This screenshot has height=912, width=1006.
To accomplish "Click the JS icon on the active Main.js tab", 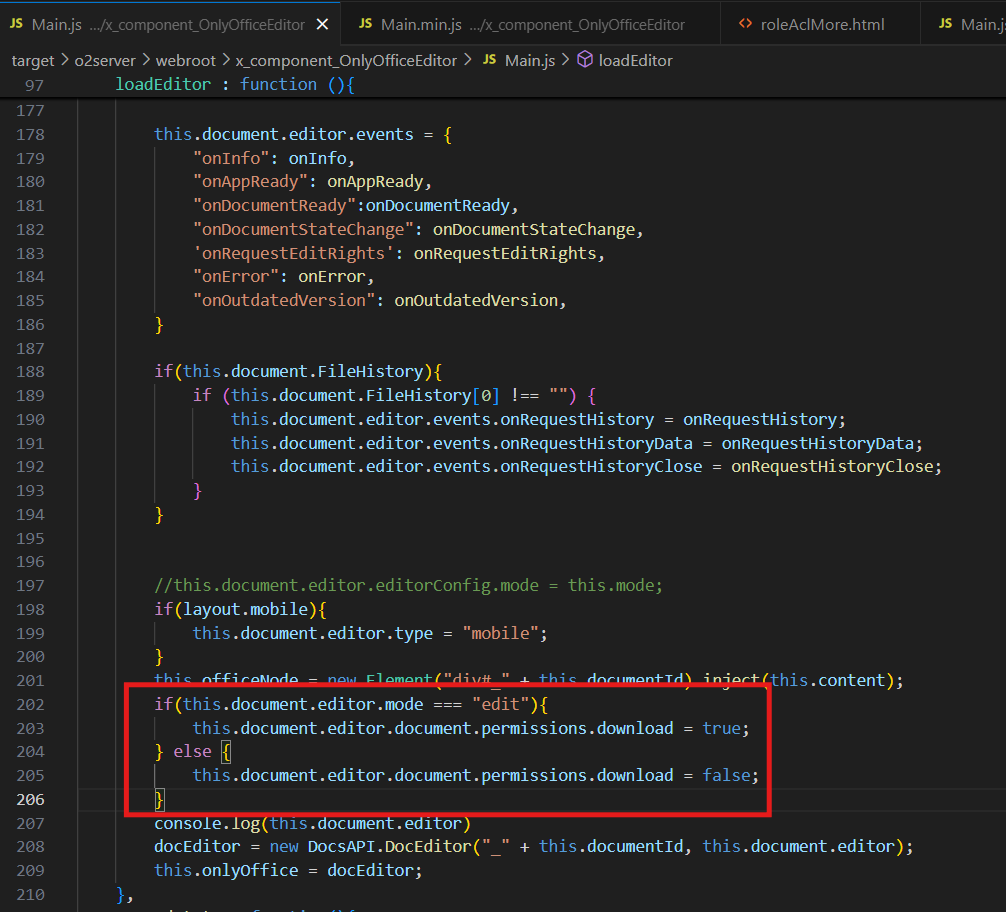I will pos(16,24).
